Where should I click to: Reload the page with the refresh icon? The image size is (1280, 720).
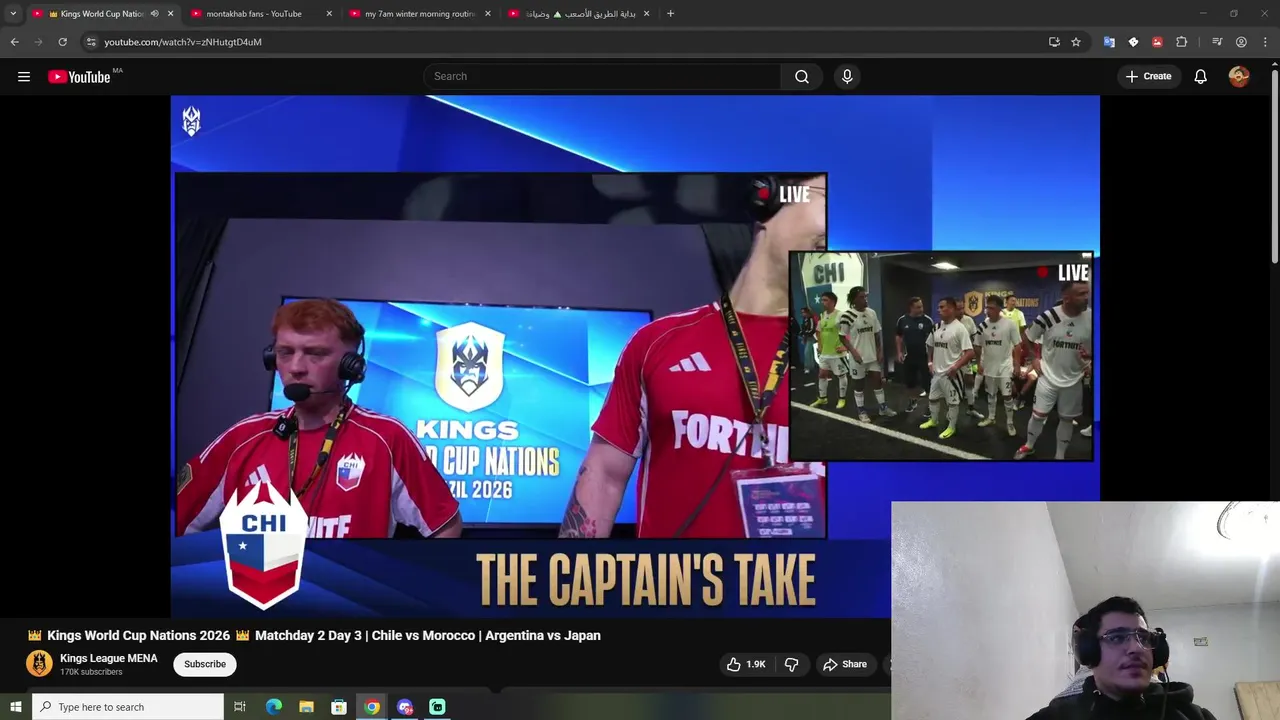(x=62, y=42)
